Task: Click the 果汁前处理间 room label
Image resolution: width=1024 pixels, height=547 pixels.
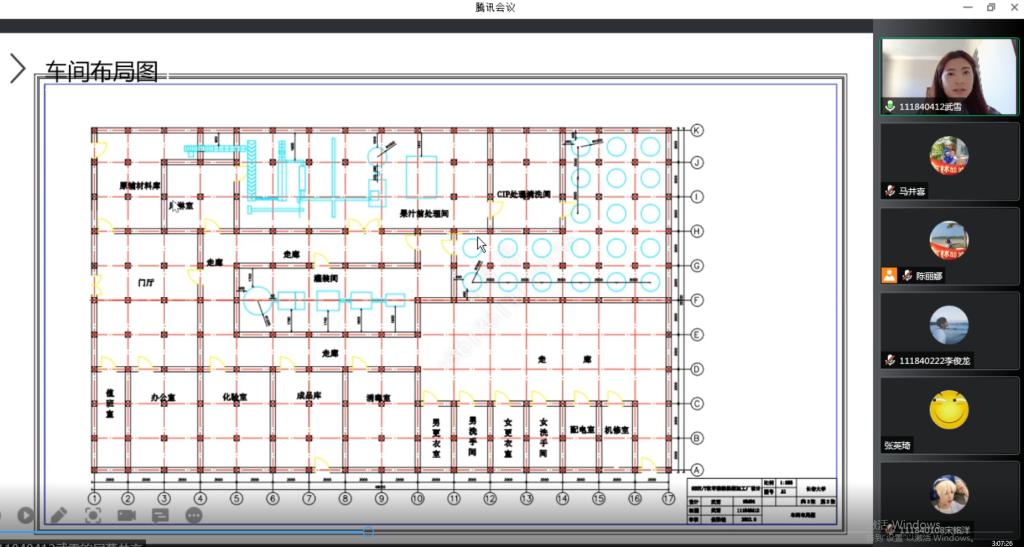Action: click(x=424, y=213)
